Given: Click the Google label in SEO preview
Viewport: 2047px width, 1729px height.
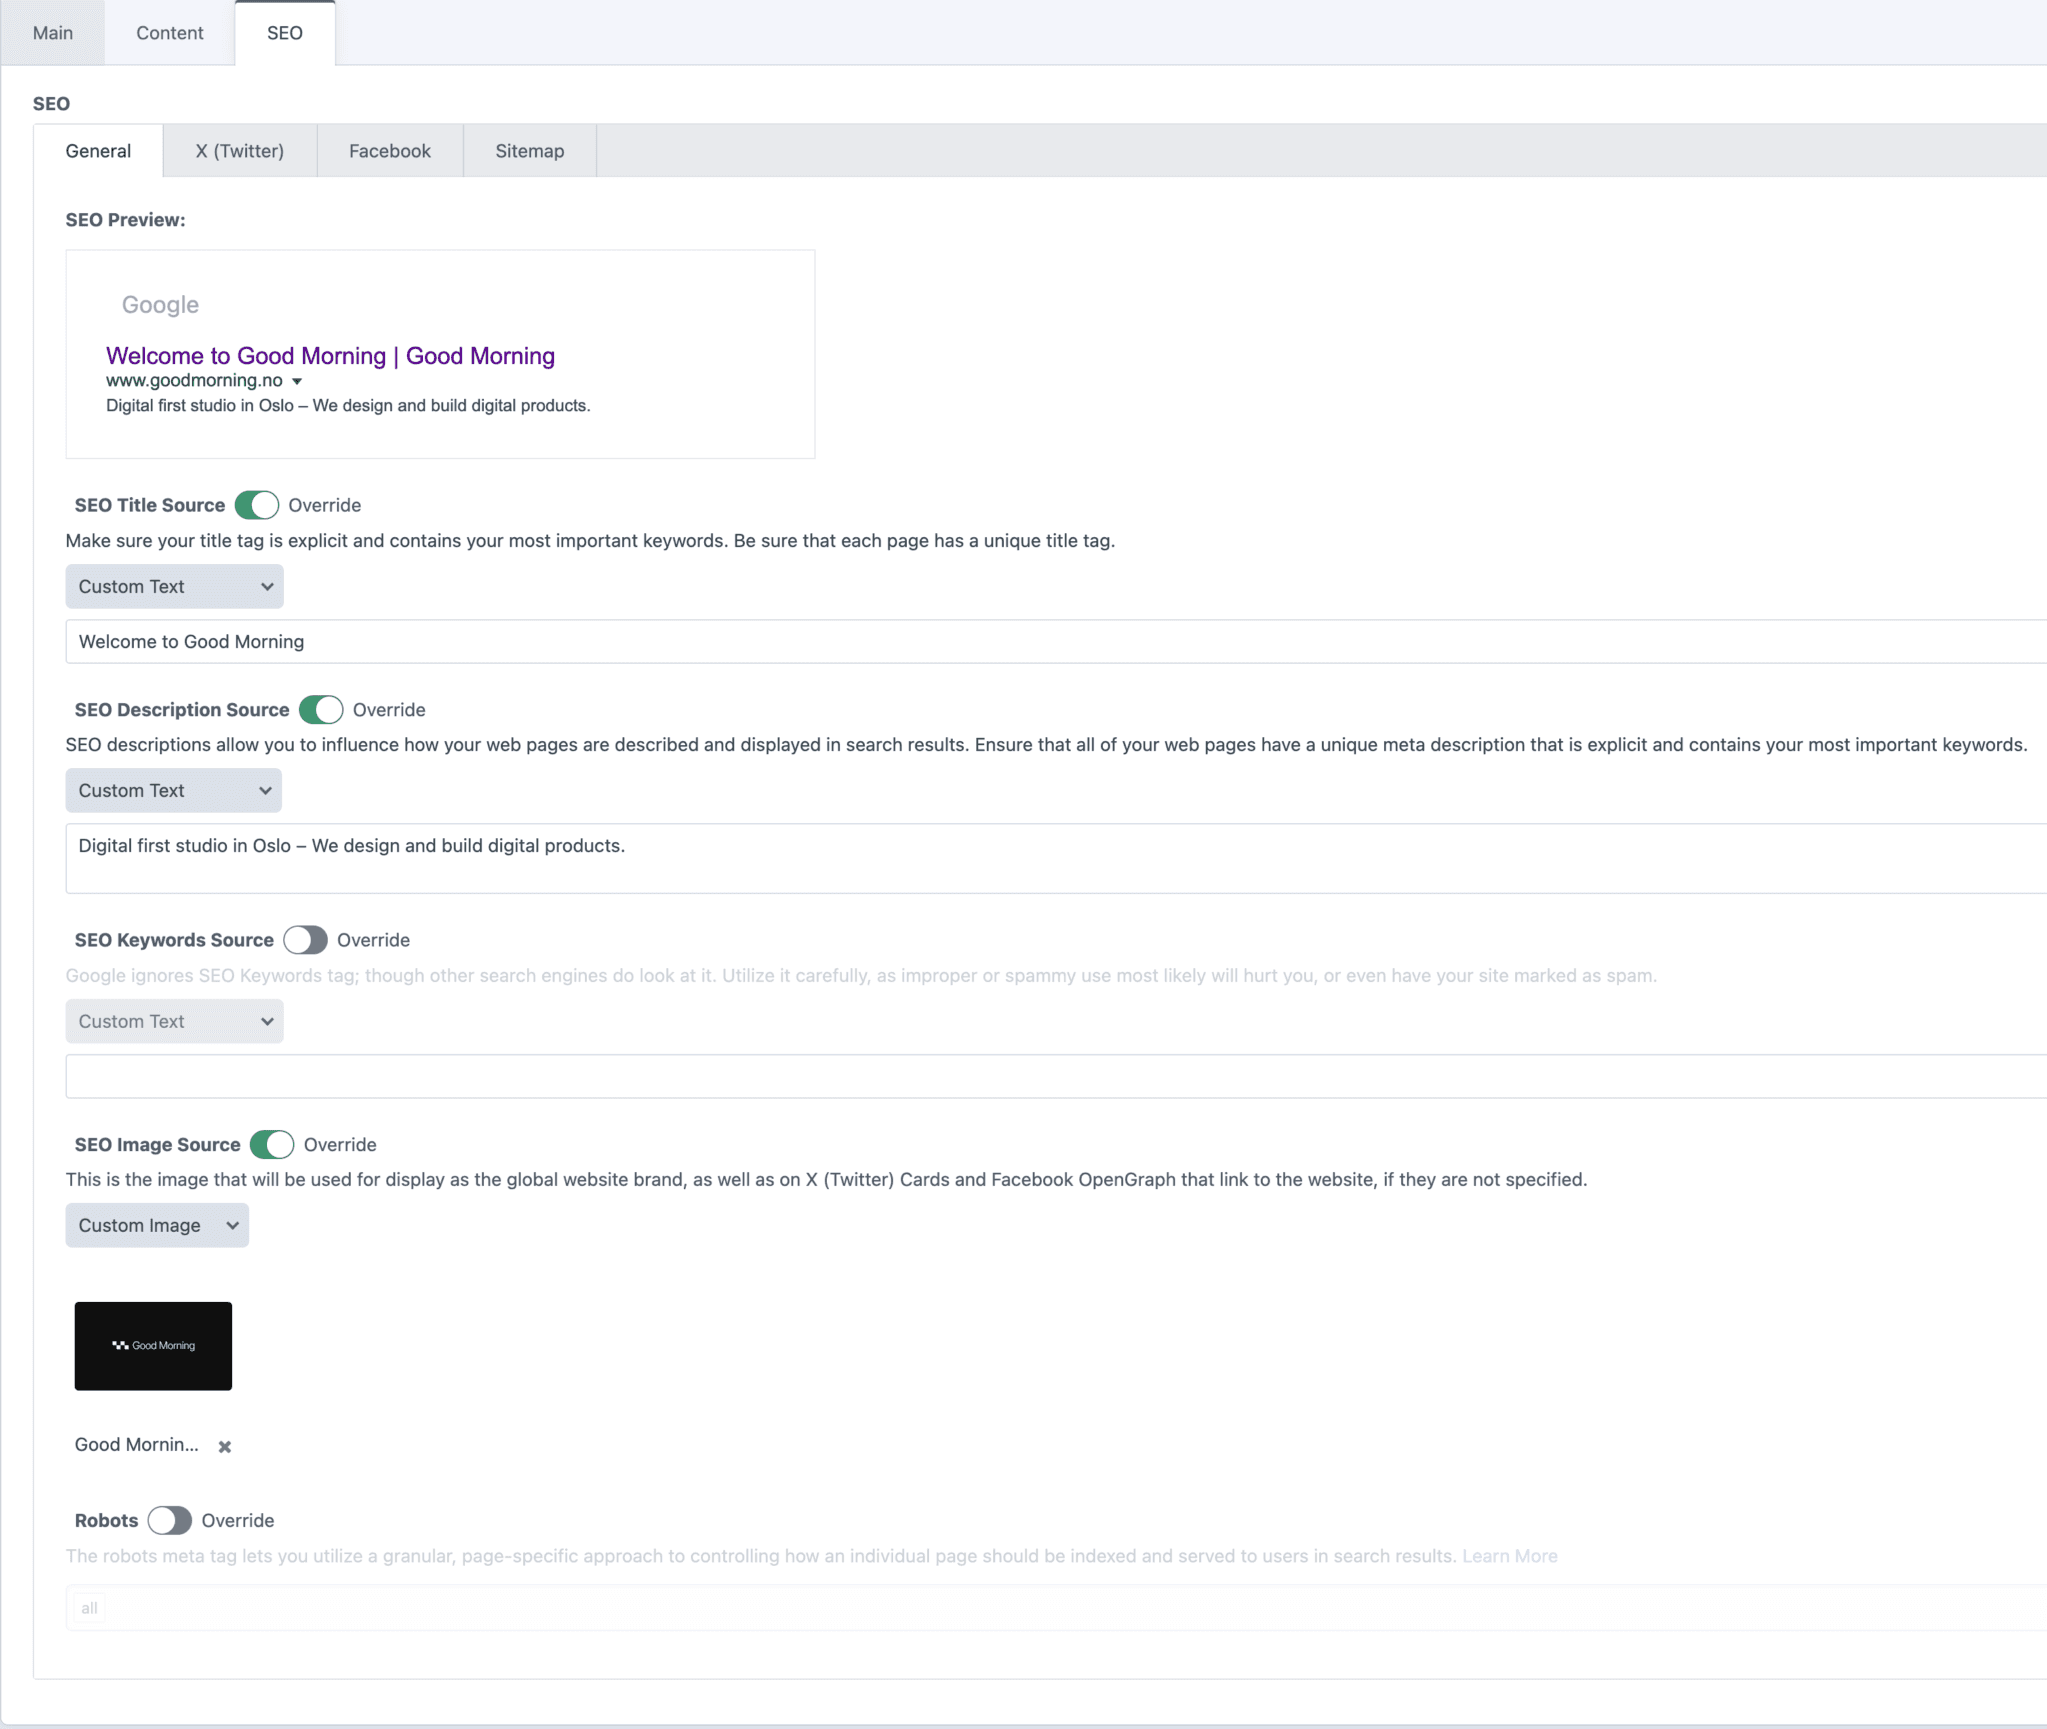Looking at the screenshot, I should pyautogui.click(x=160, y=305).
